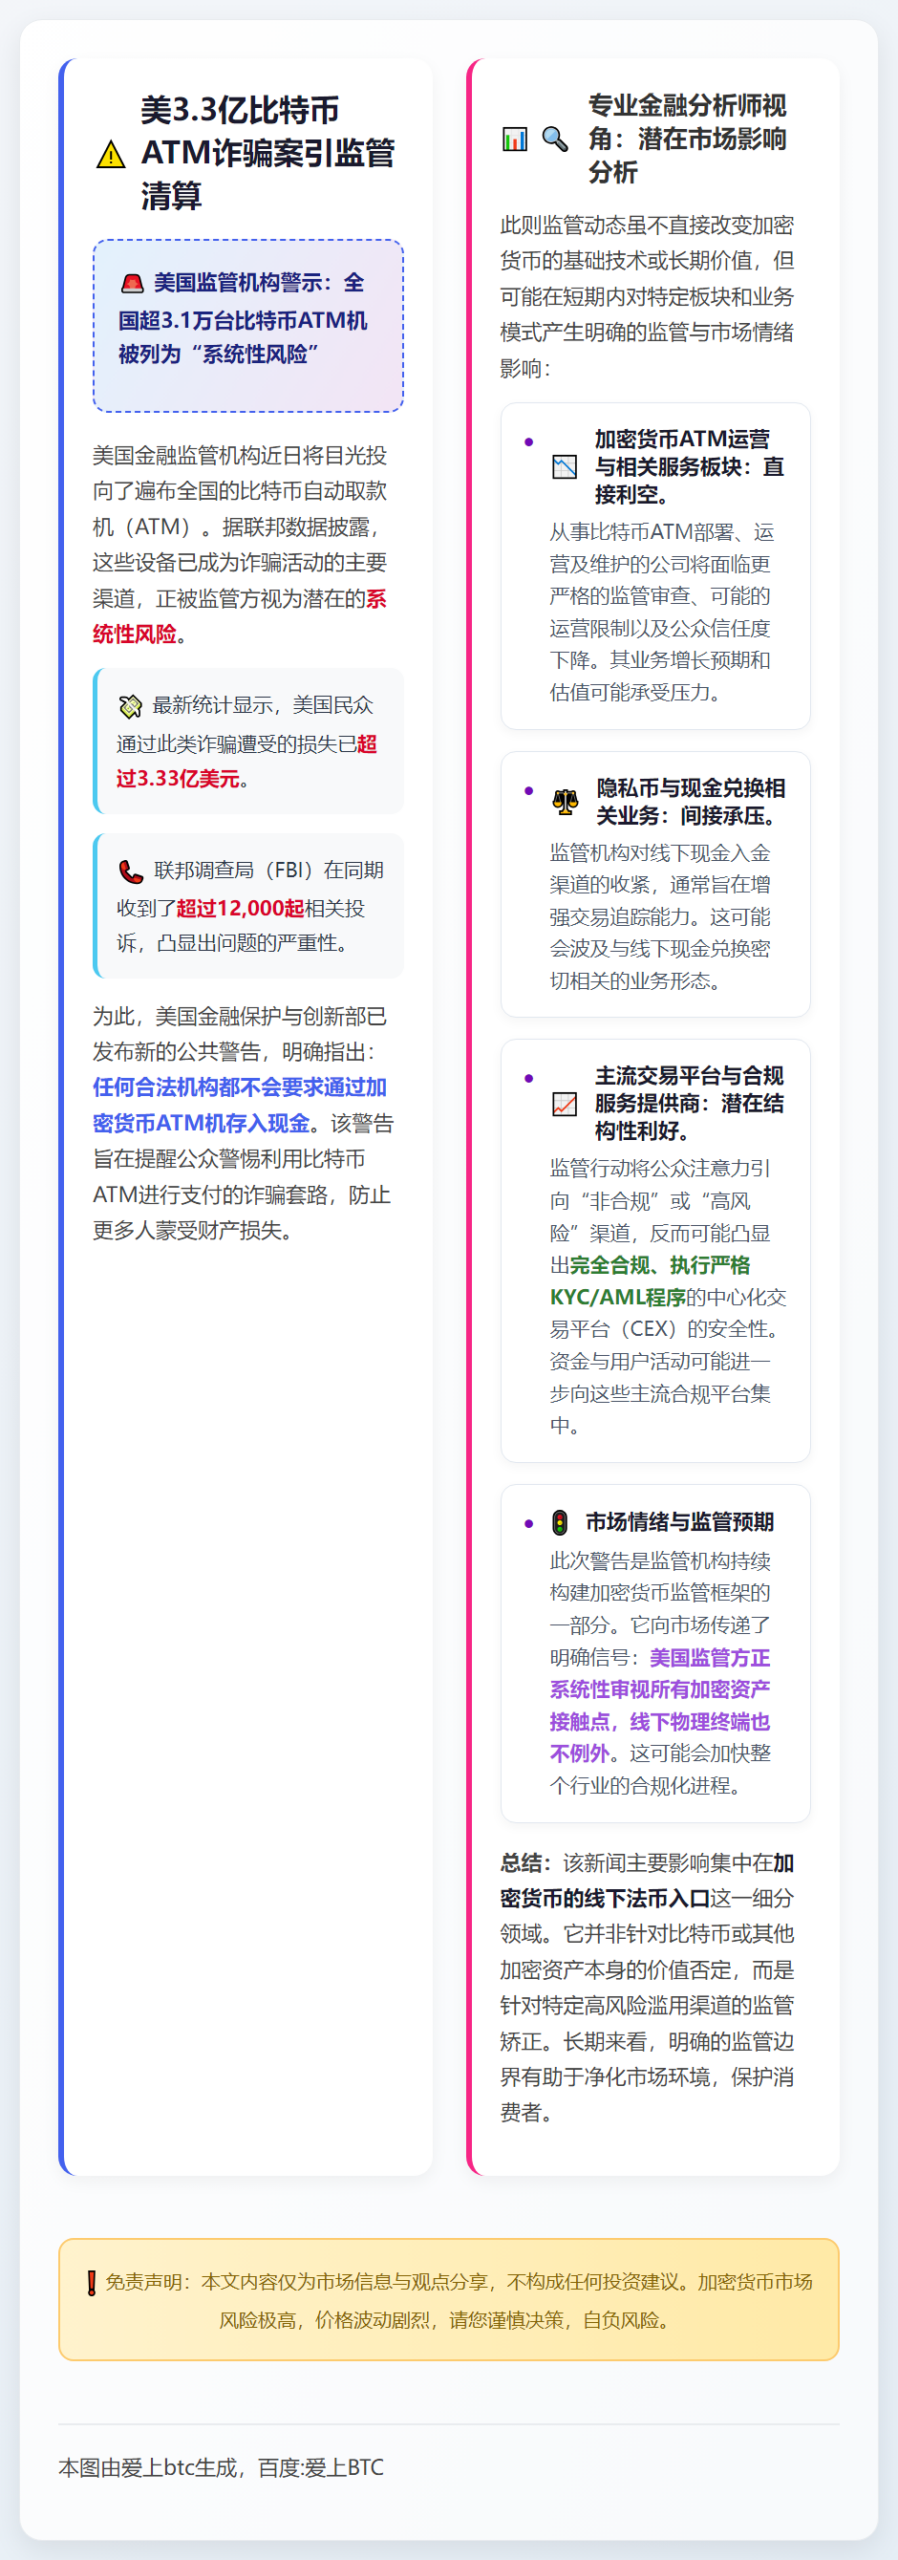Click the traffic light icon by 市场情绪
Screen dimensions: 898x2560
pyautogui.click(x=560, y=1523)
